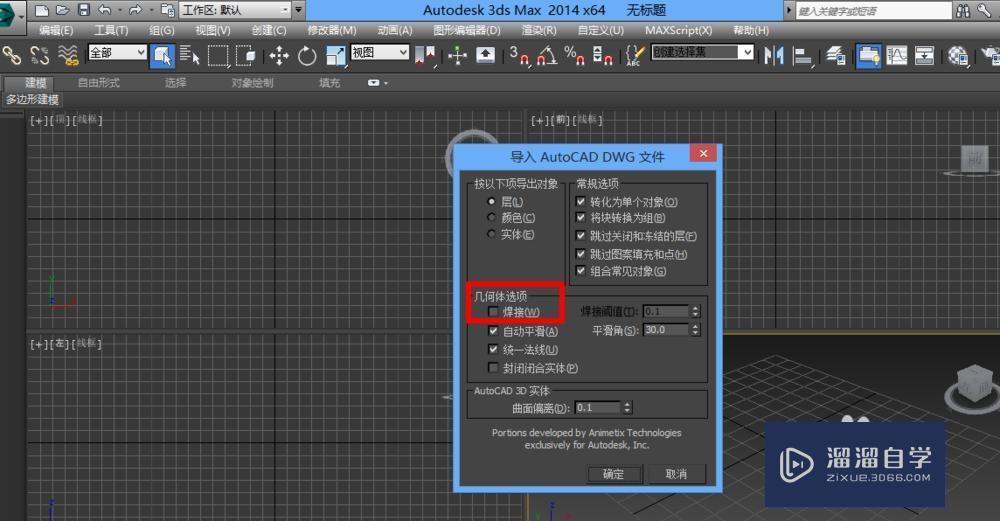Toggle the Angle Snap icon
This screenshot has width=1000, height=521.
[x=547, y=55]
